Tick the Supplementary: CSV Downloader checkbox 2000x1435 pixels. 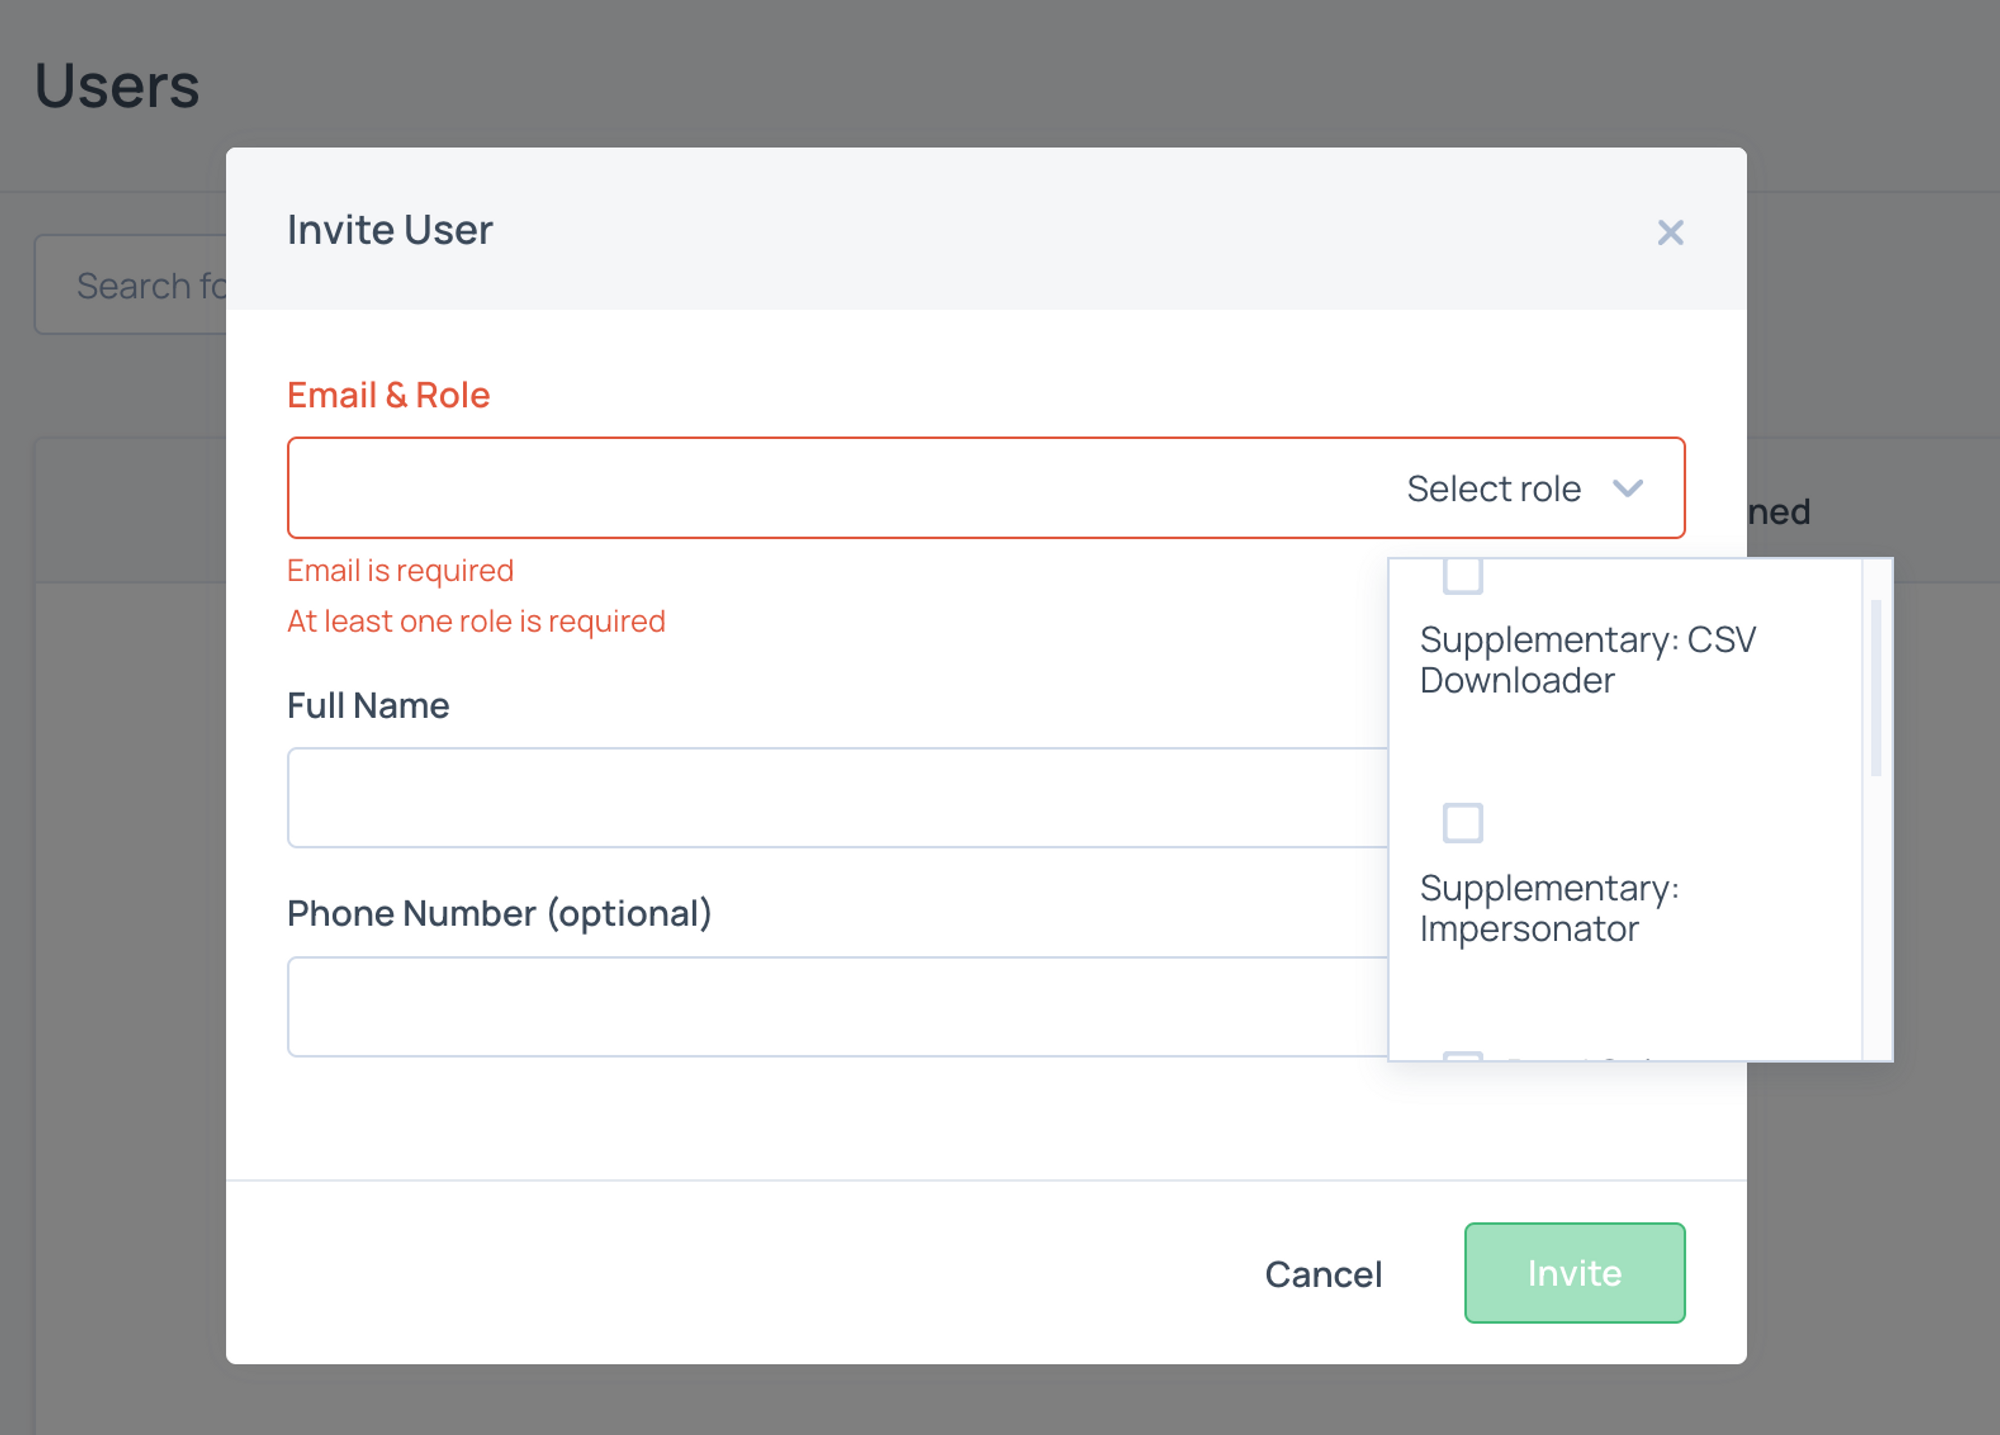coord(1462,576)
